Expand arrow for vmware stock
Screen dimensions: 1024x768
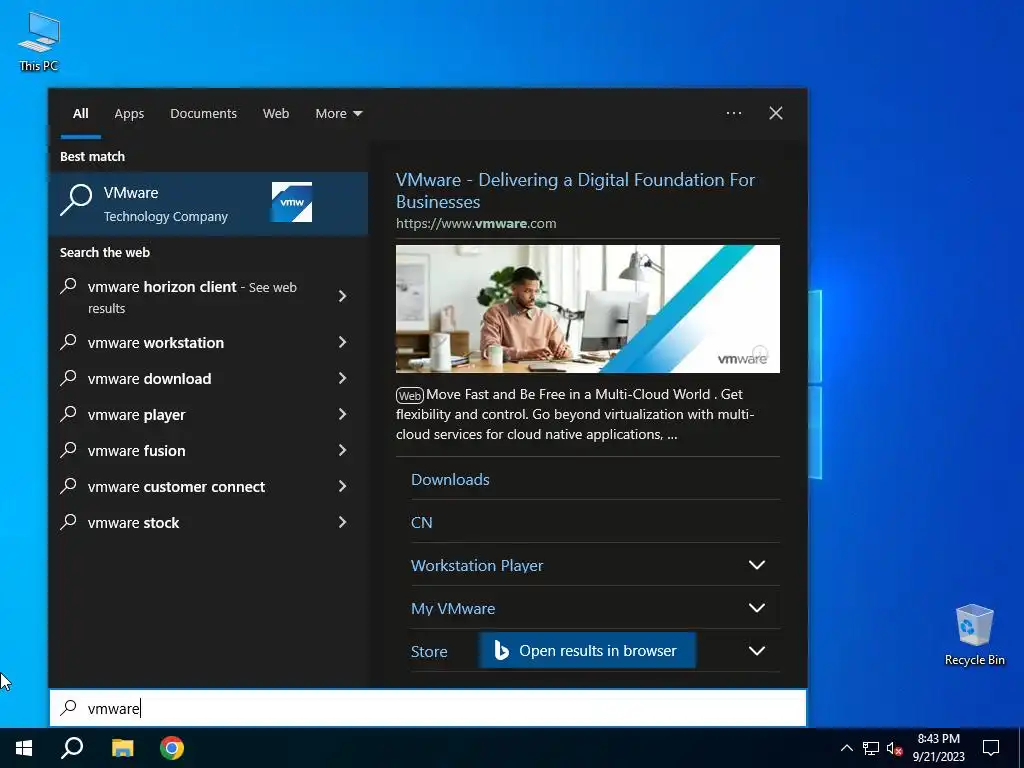343,521
